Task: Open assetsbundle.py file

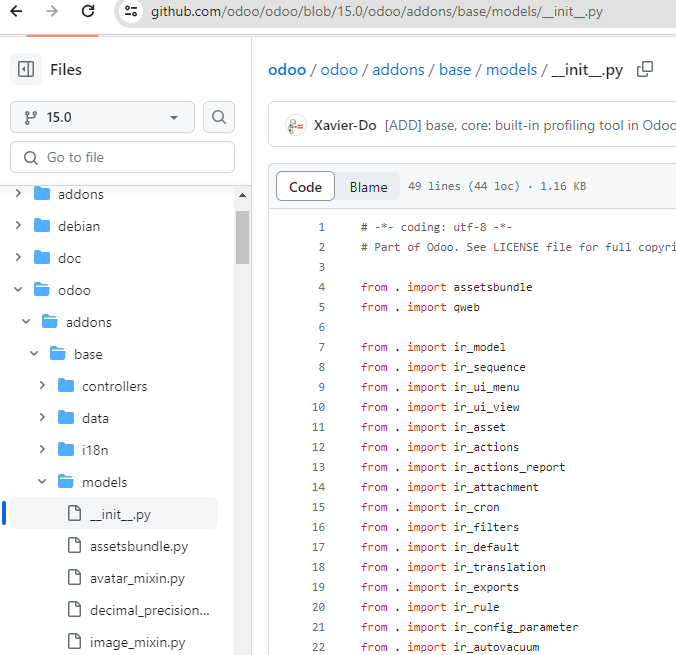Action: tap(139, 546)
